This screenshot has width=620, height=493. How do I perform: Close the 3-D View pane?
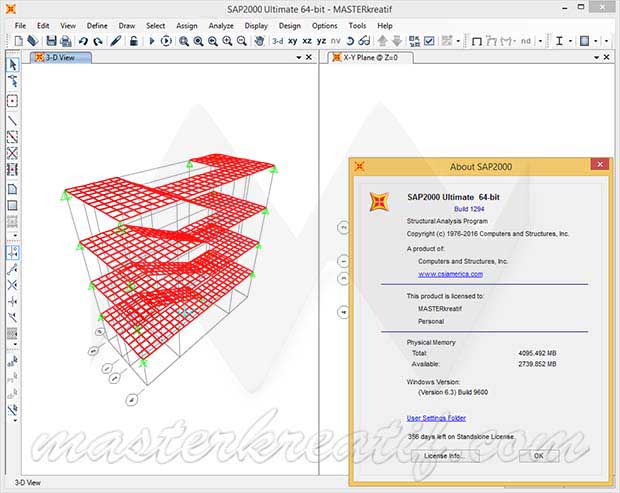coord(309,58)
